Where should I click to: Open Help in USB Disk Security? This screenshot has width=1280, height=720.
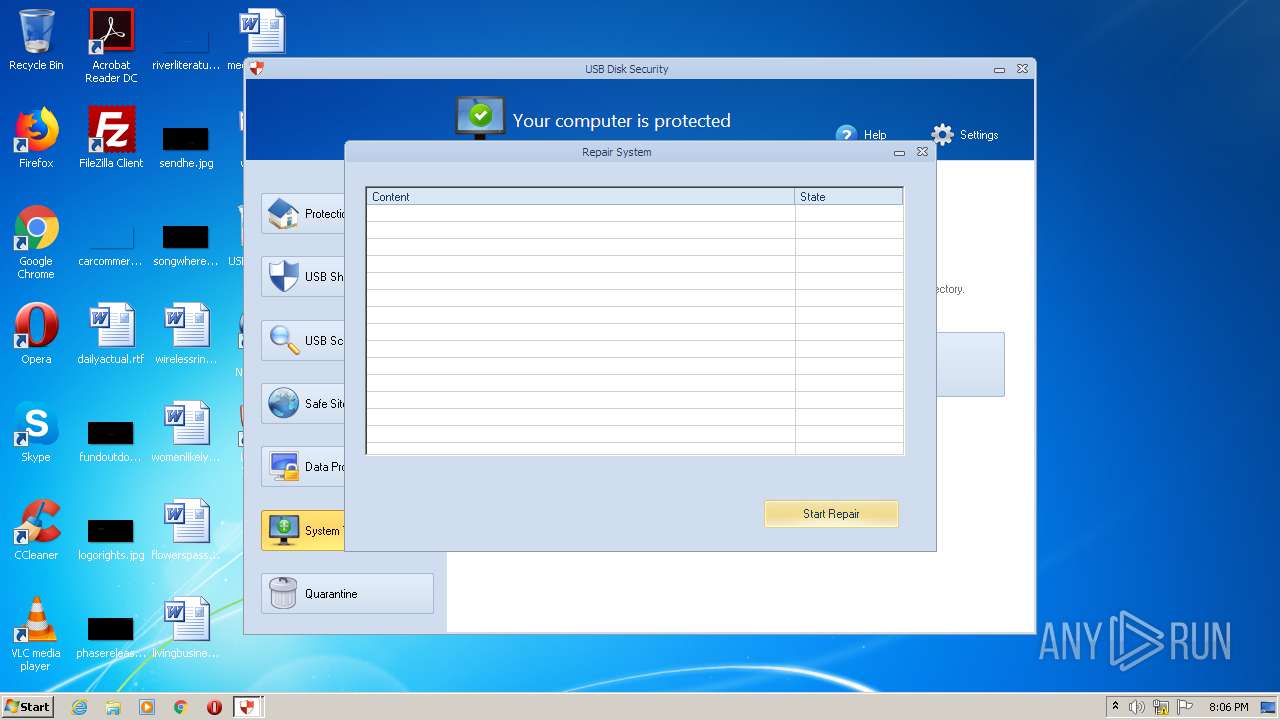pyautogui.click(x=861, y=135)
